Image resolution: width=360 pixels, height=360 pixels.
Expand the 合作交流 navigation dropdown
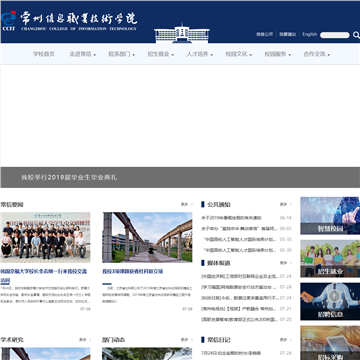click(x=316, y=54)
